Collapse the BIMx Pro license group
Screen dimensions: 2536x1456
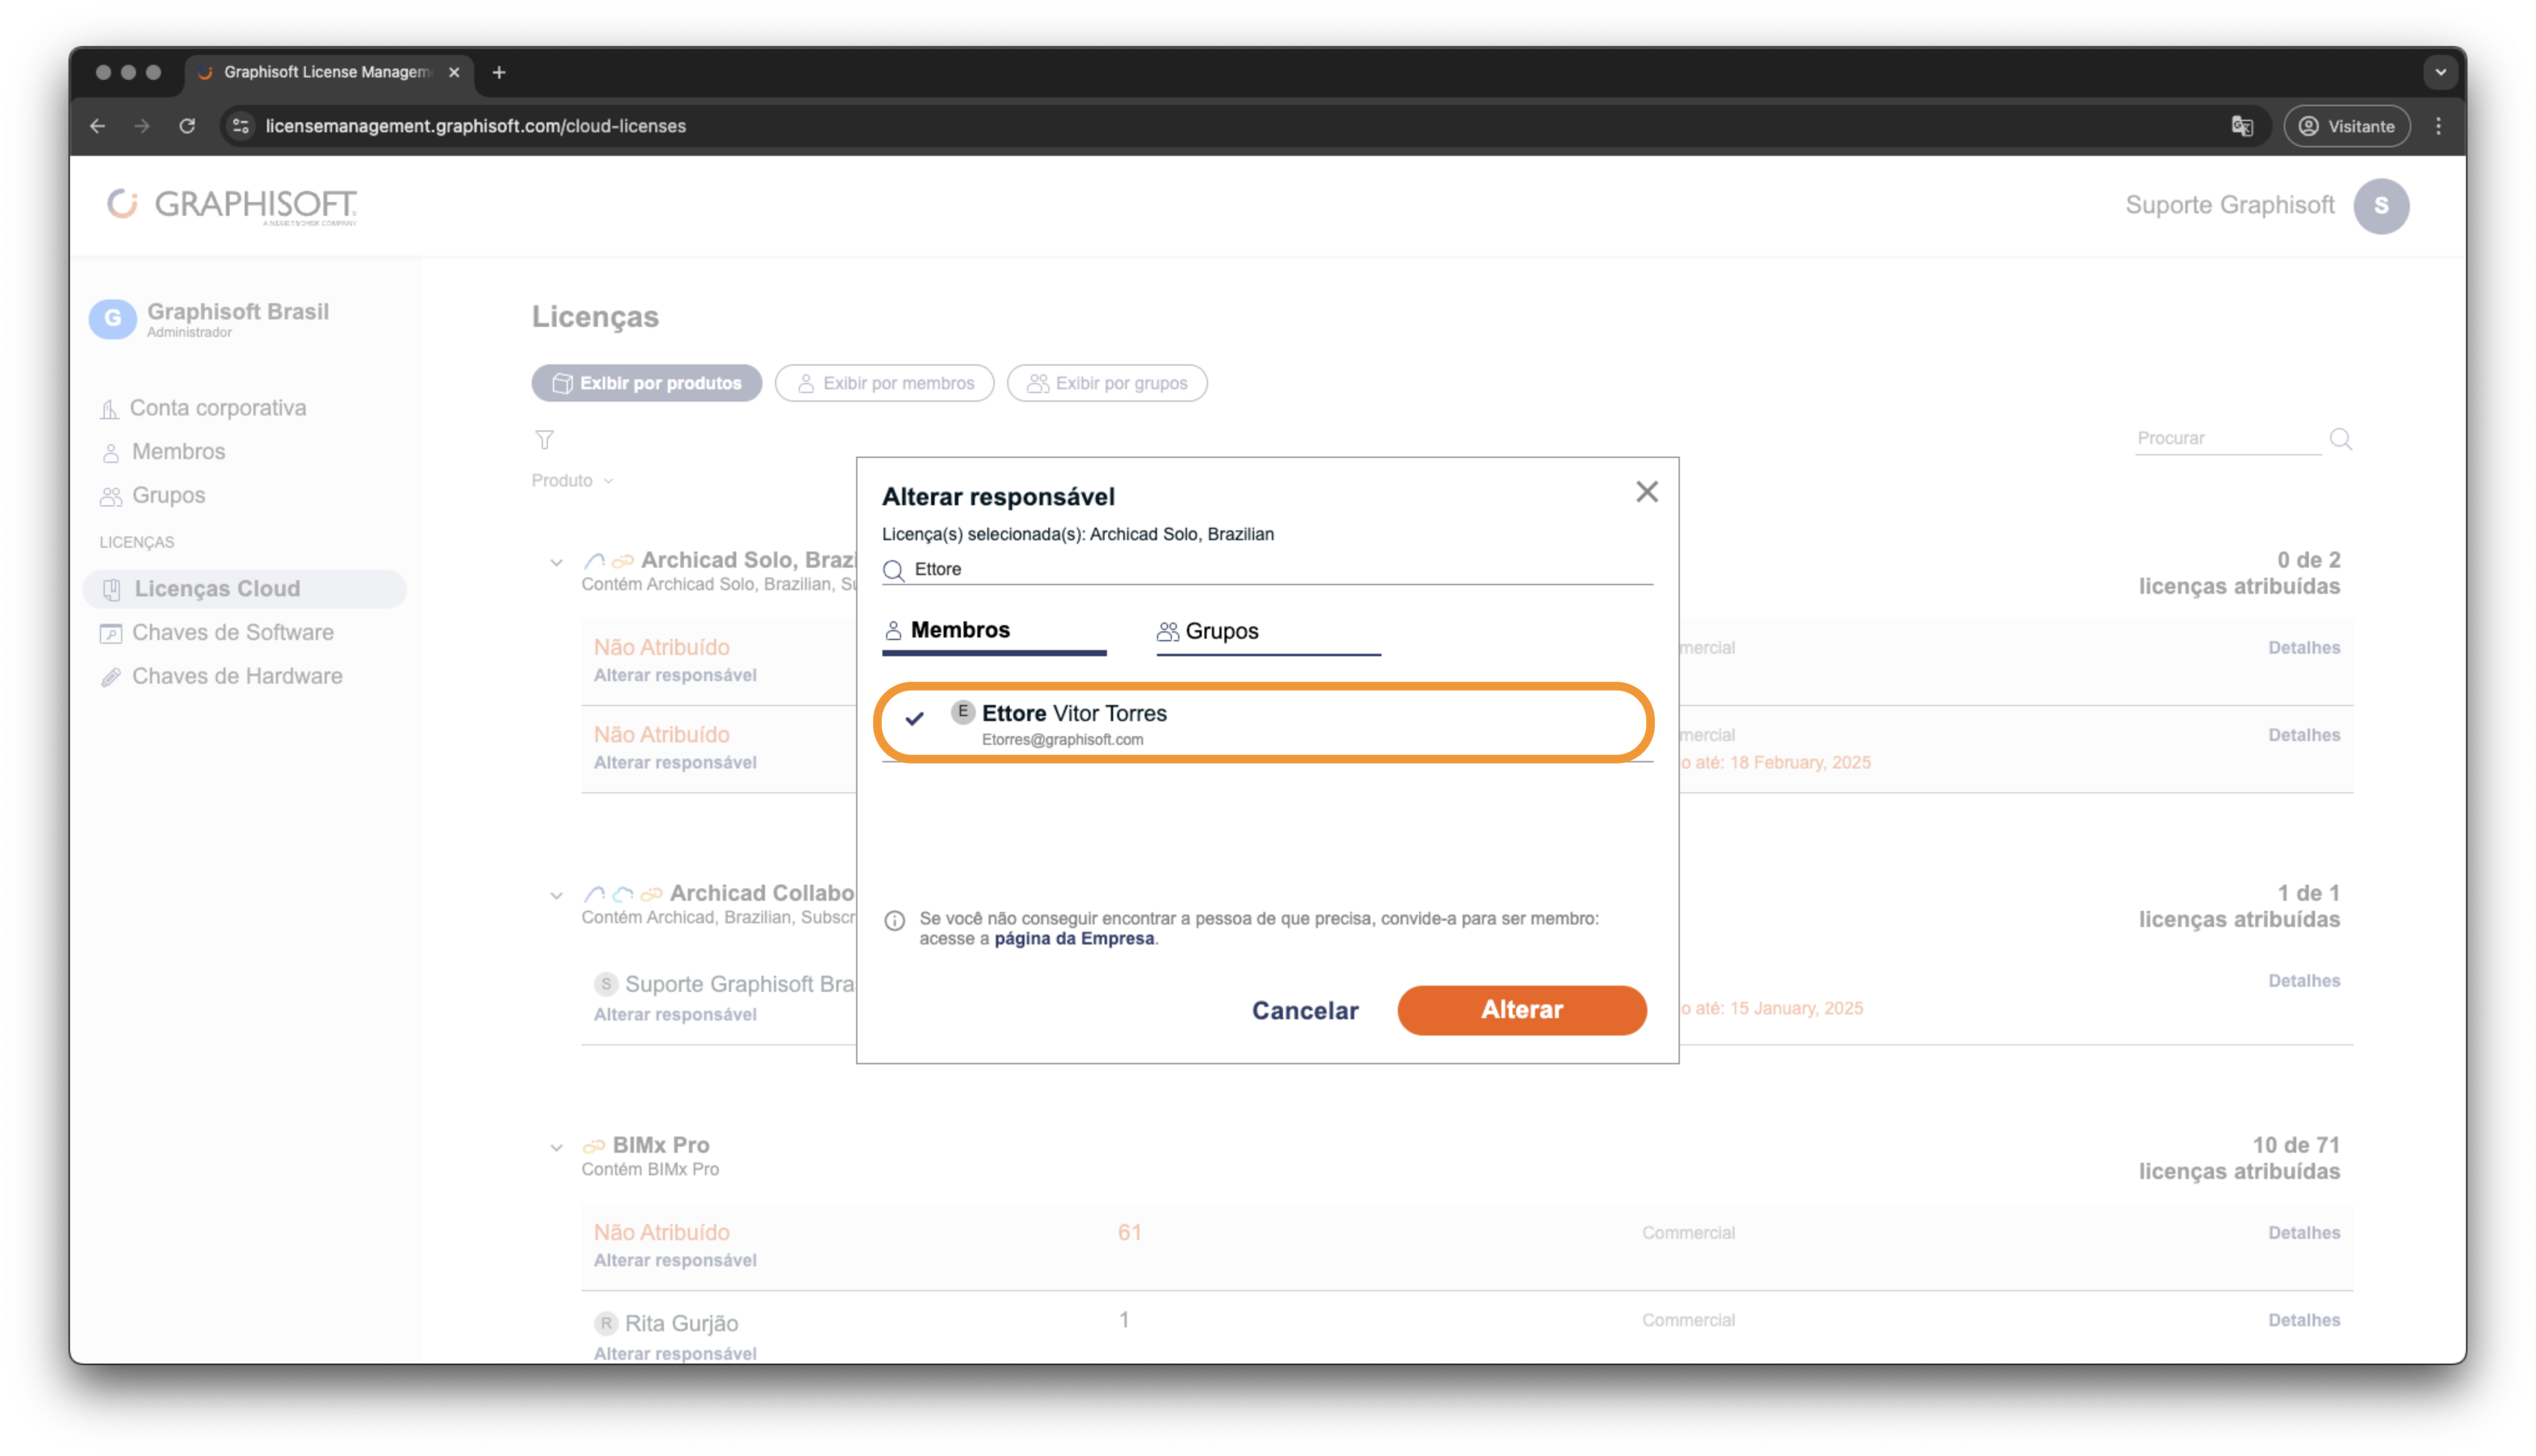[x=556, y=1147]
